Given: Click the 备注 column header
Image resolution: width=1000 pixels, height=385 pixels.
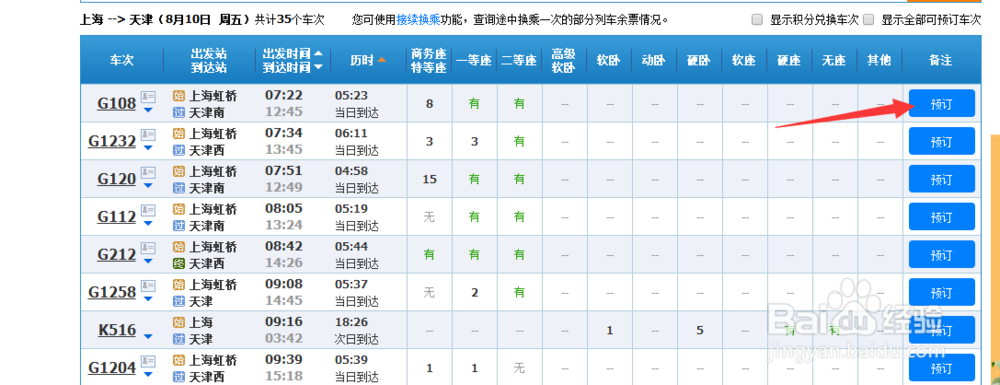Looking at the screenshot, I should [x=941, y=60].
